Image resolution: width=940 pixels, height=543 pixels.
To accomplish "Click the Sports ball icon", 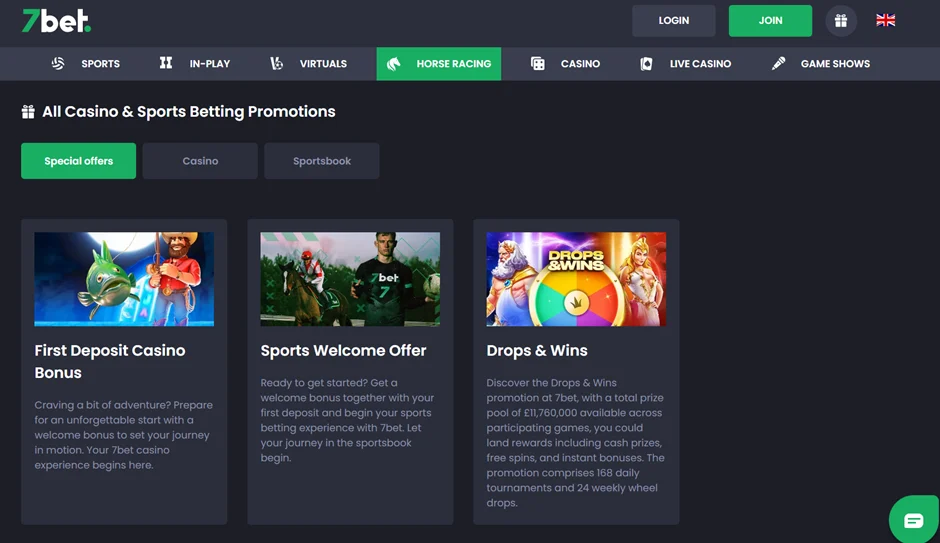I will click(58, 64).
